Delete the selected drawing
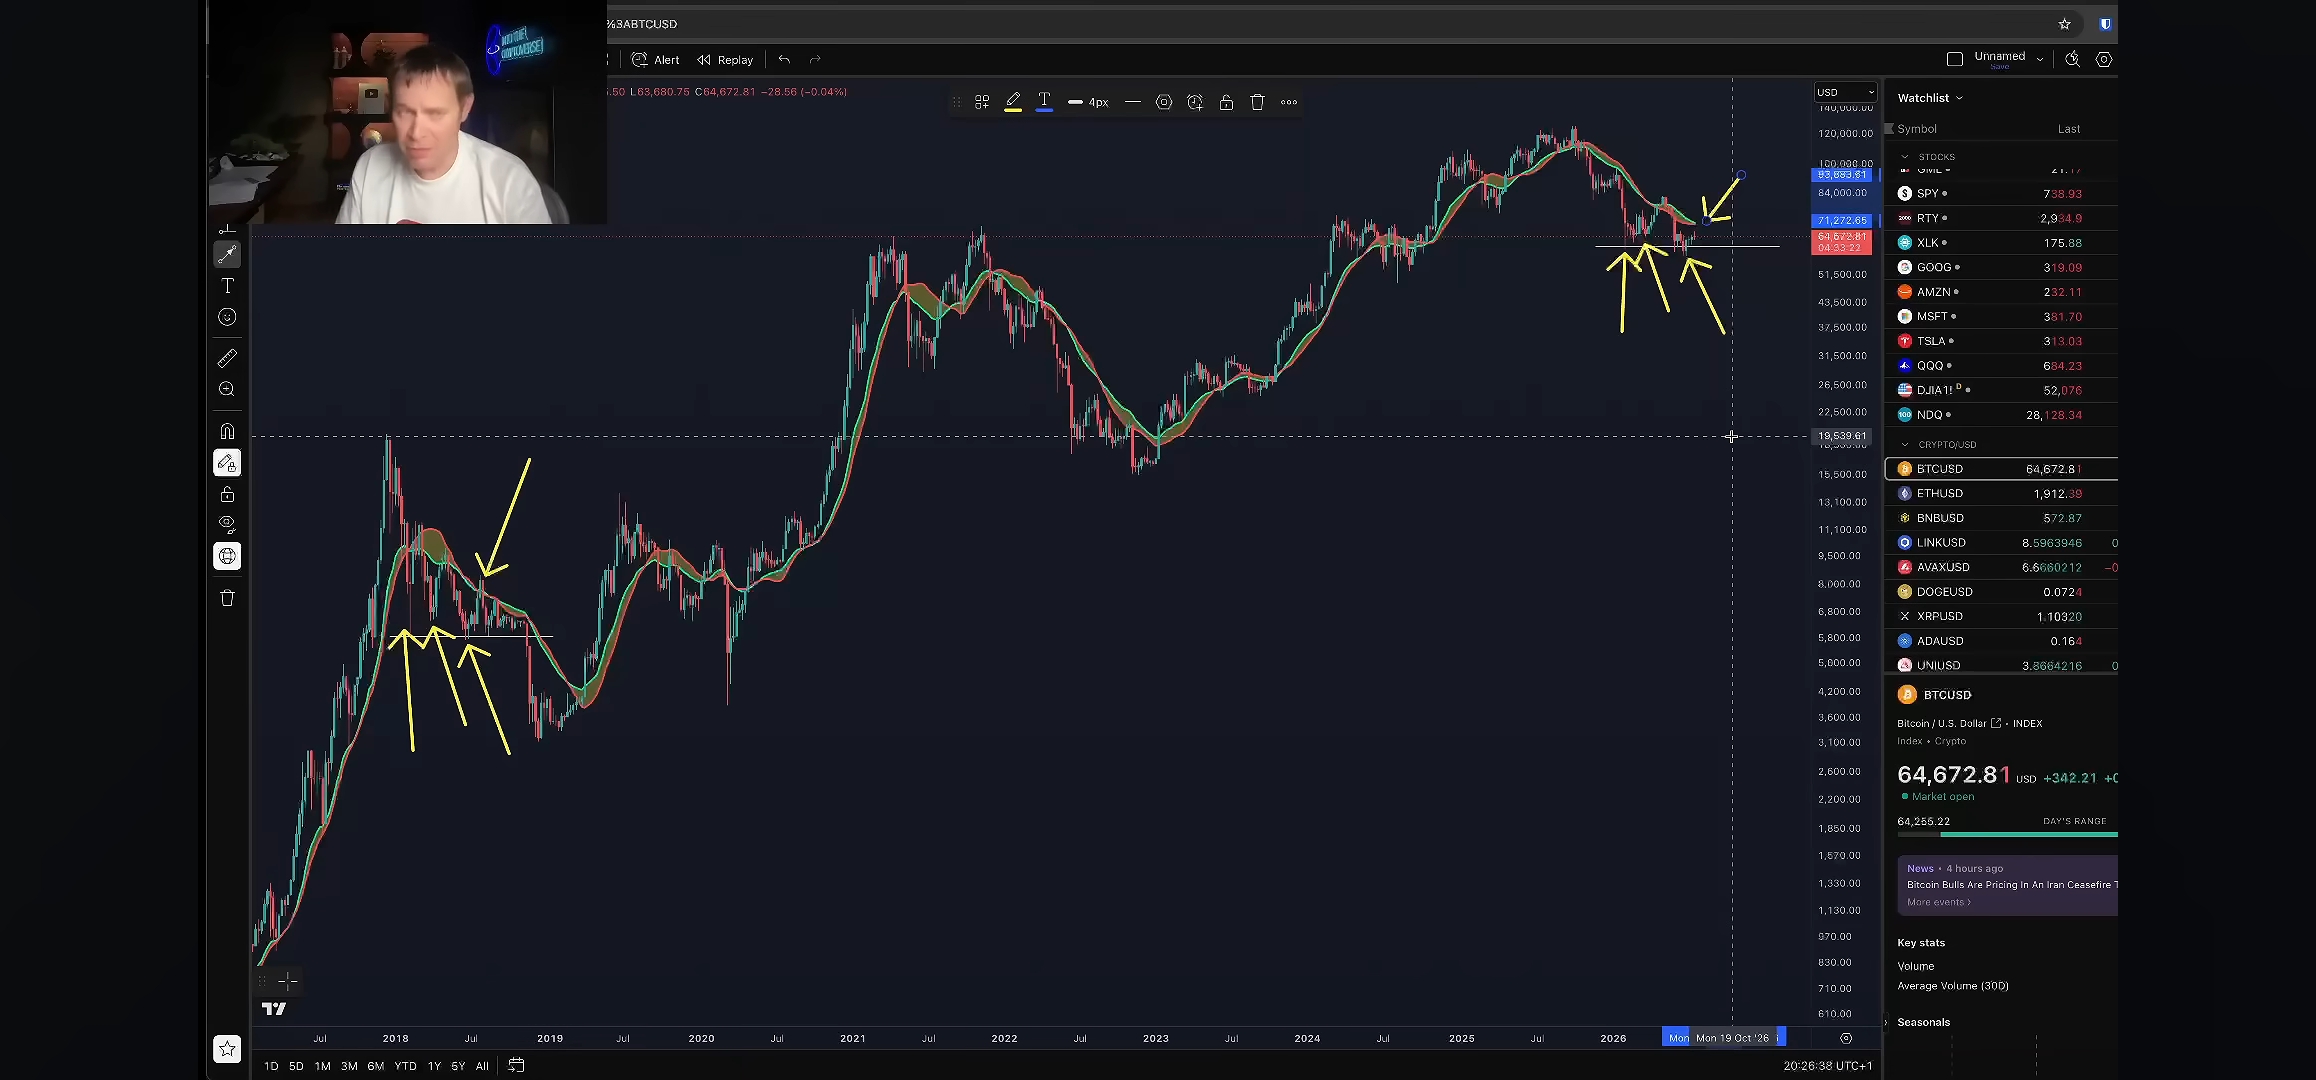This screenshot has width=2316, height=1080. 1258,102
